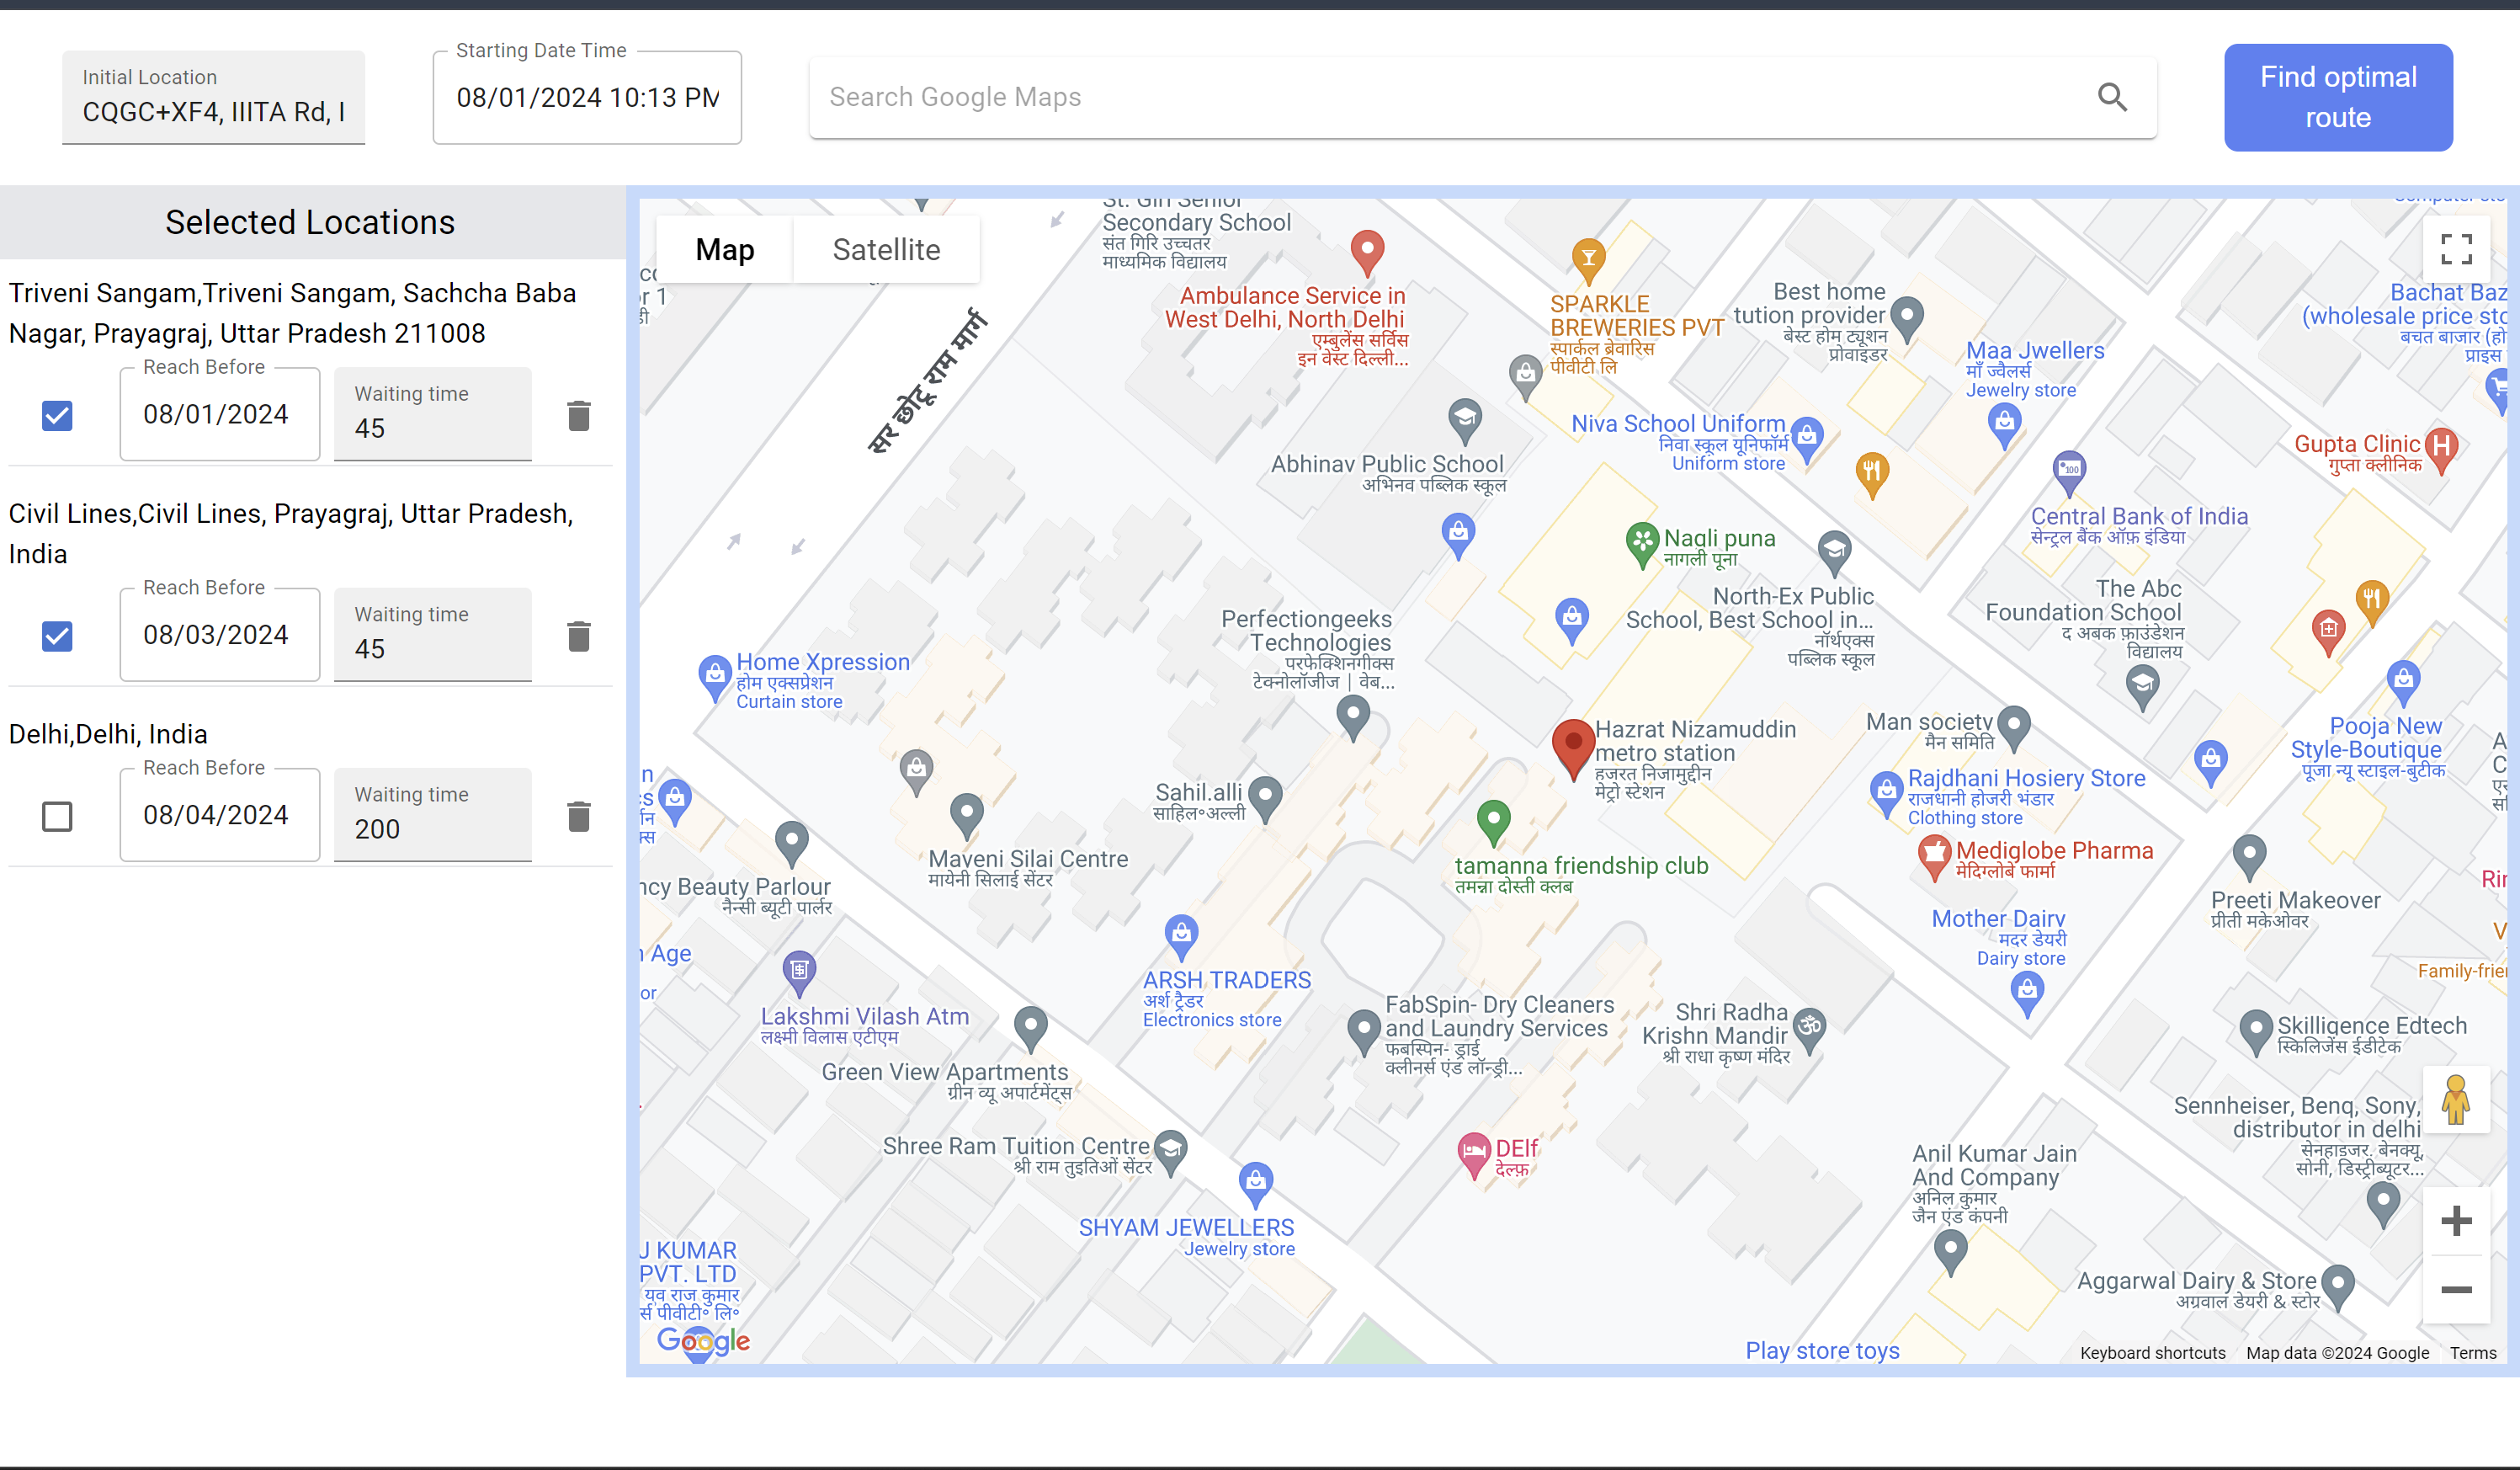Delete the Triveni Sangam location entry
Viewport: 2520px width, 1470px height.
tap(578, 416)
